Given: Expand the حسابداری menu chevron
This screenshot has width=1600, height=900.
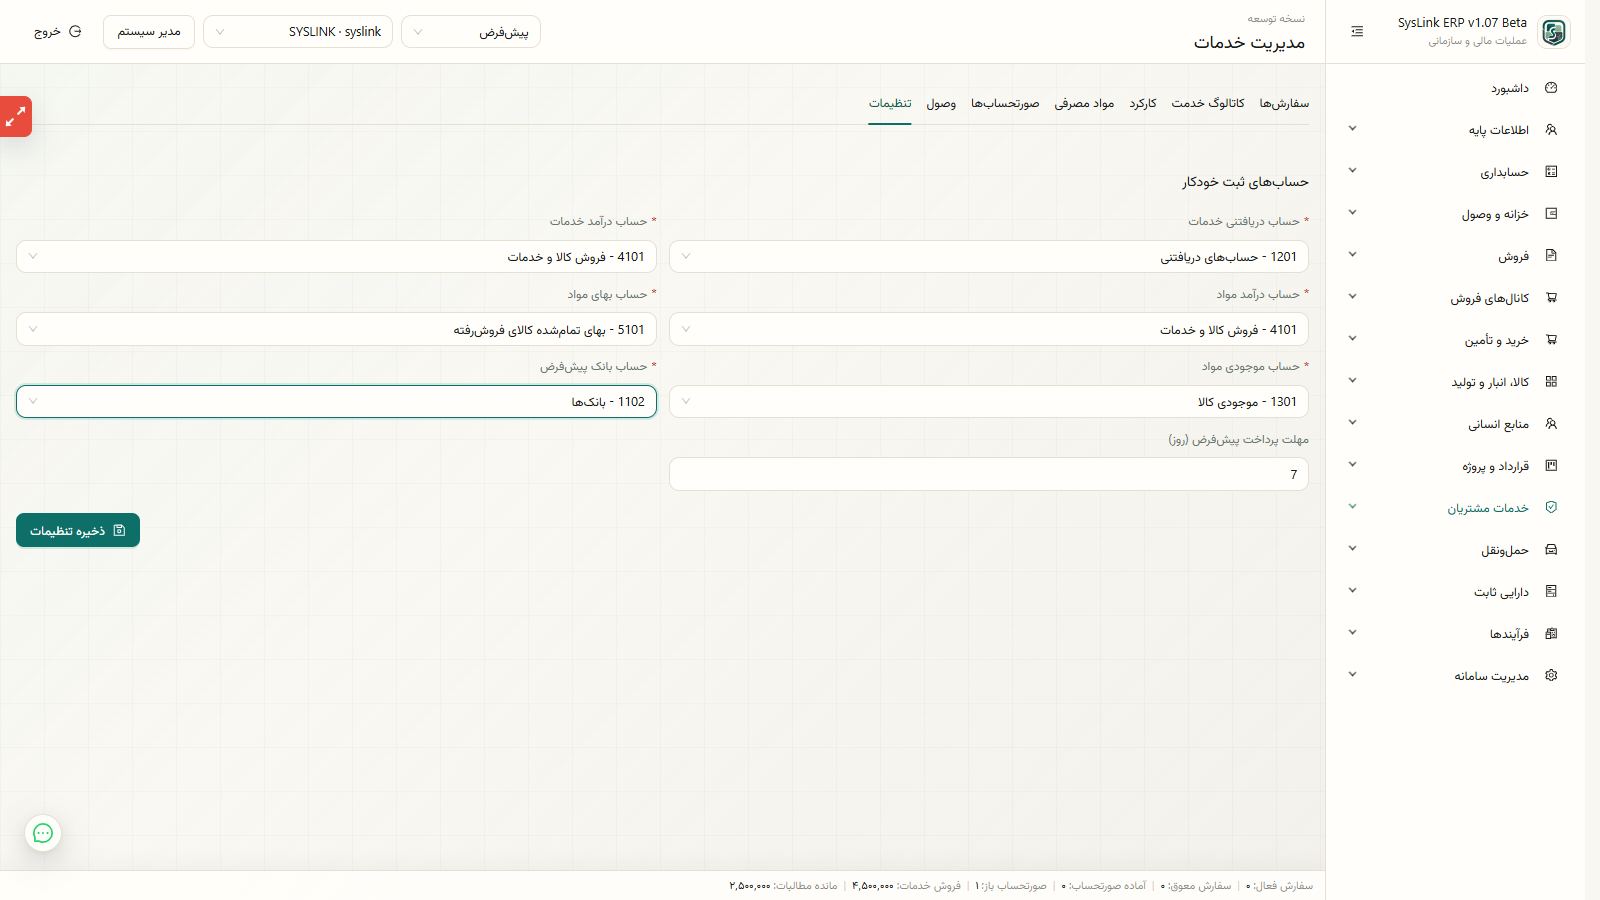Looking at the screenshot, I should tap(1352, 171).
